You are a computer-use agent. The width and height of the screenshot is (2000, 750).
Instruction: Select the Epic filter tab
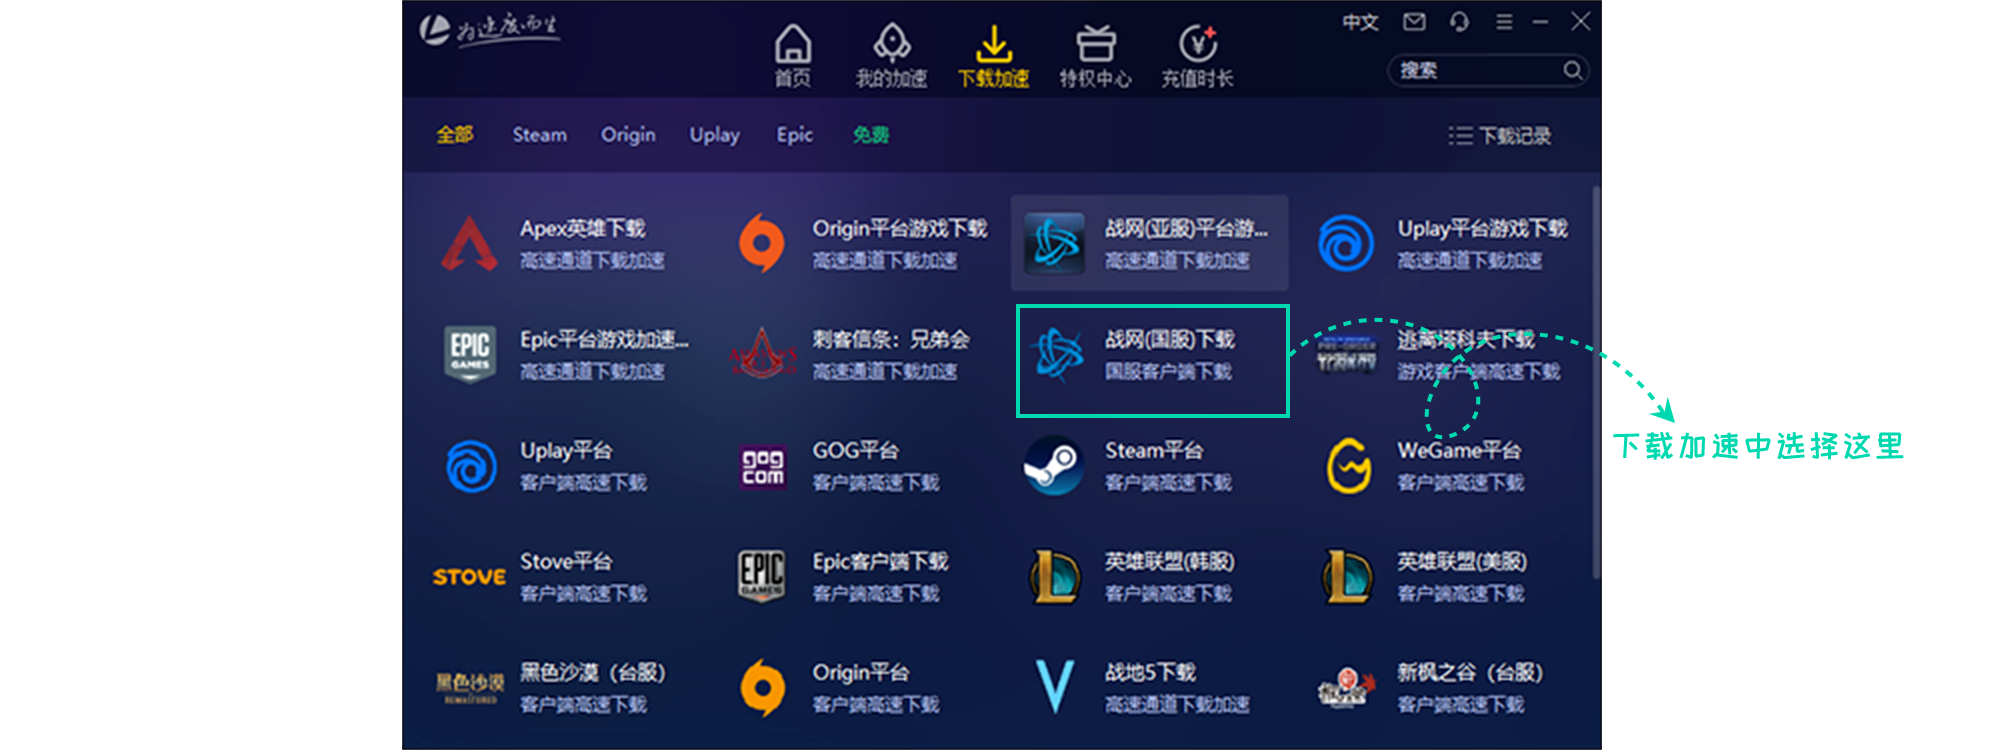point(794,135)
